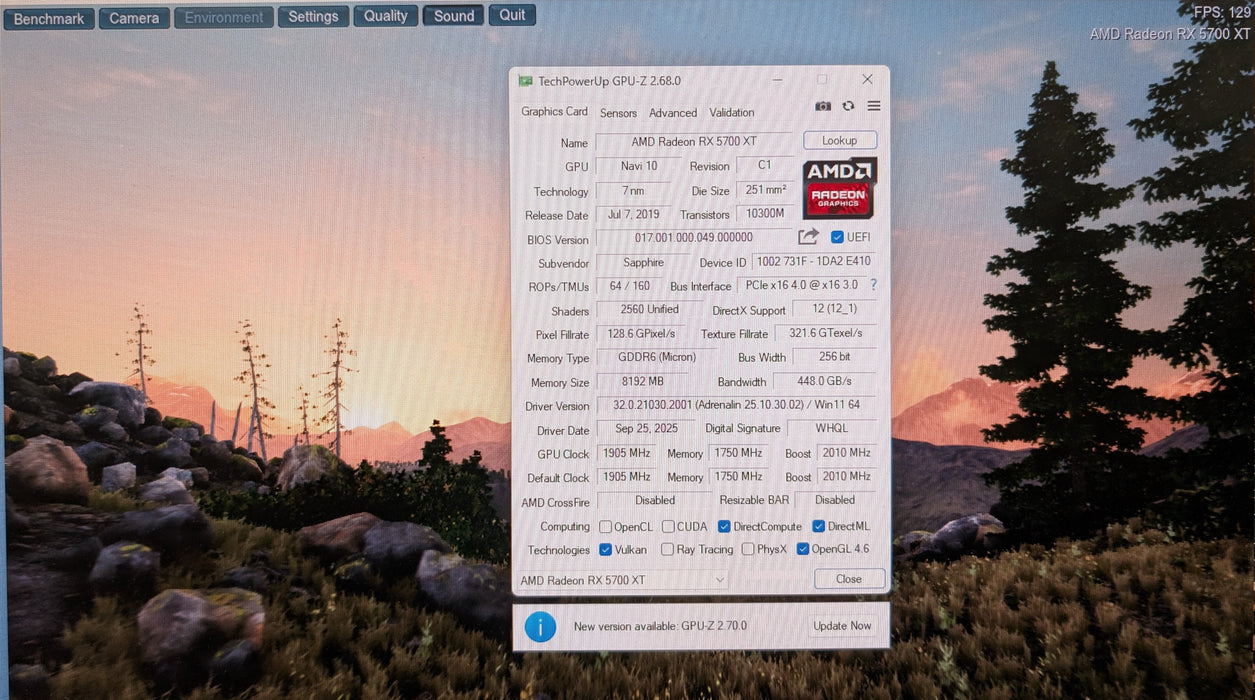Take a GPU-Z screenshot with camera icon
Image resolution: width=1255 pixels, height=700 pixels.
click(x=822, y=106)
